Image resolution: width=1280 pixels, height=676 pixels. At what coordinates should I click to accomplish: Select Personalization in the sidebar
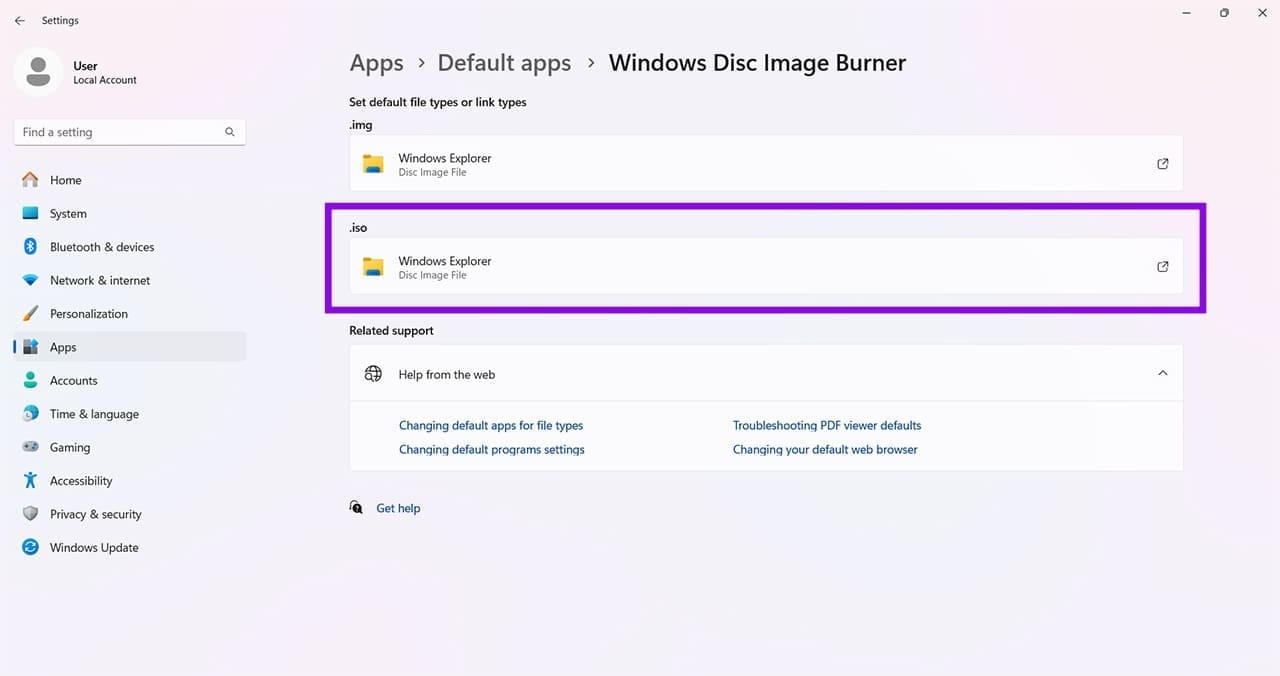(x=130, y=313)
